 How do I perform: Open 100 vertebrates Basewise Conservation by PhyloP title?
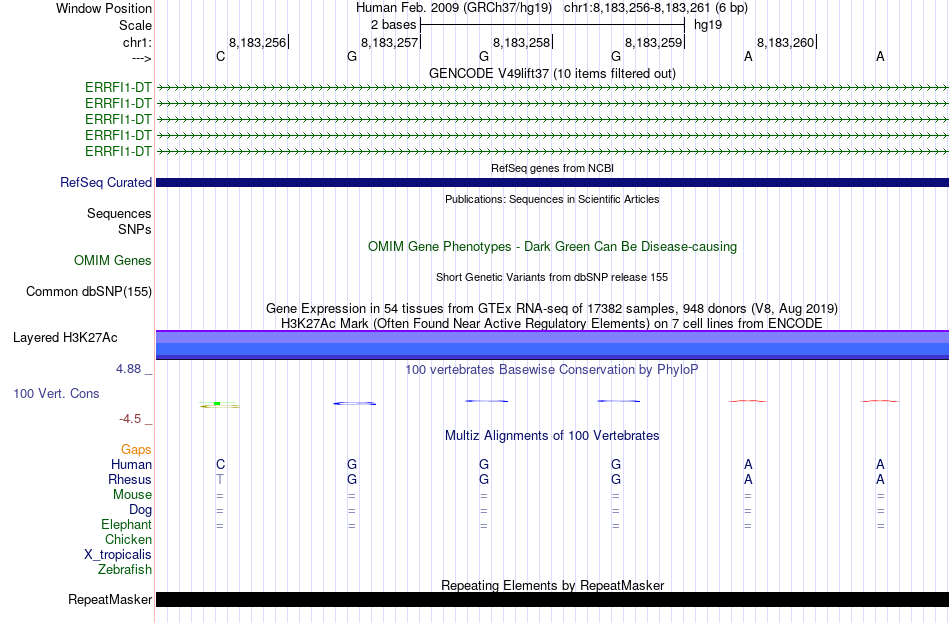click(x=552, y=369)
